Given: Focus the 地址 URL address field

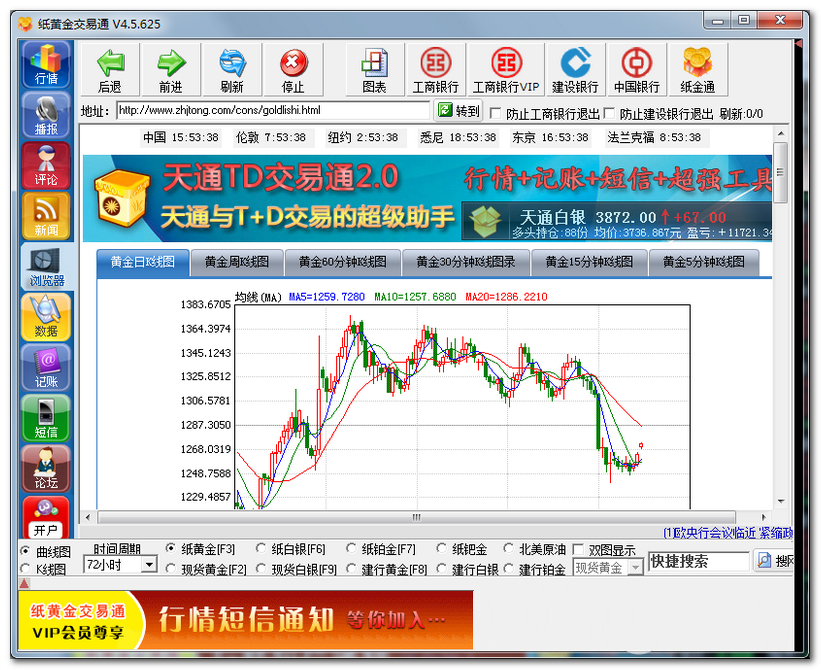Looking at the screenshot, I should coord(273,110).
